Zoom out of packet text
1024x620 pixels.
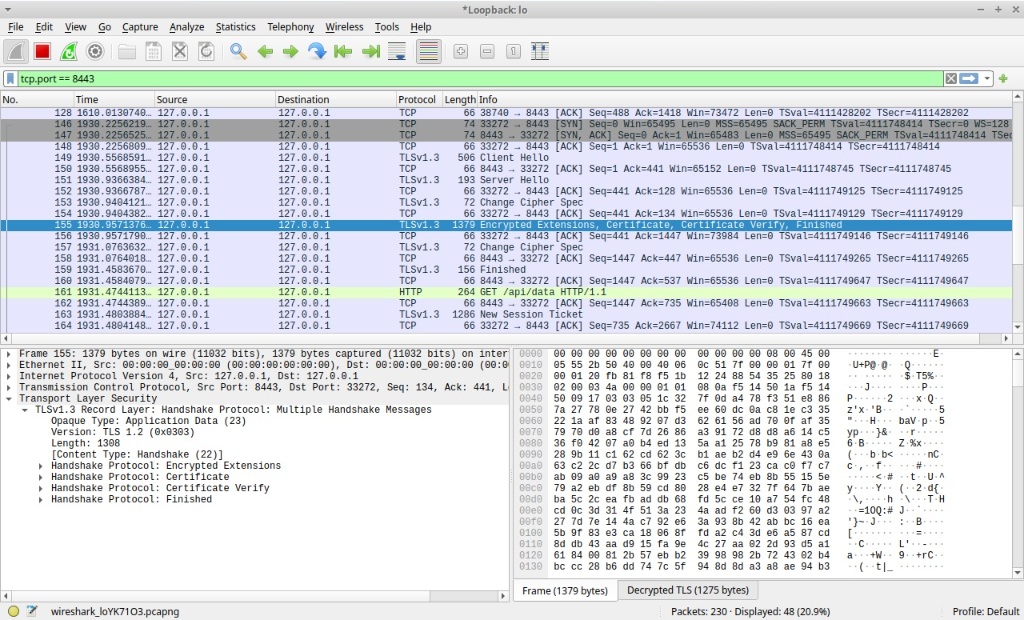pyautogui.click(x=487, y=52)
